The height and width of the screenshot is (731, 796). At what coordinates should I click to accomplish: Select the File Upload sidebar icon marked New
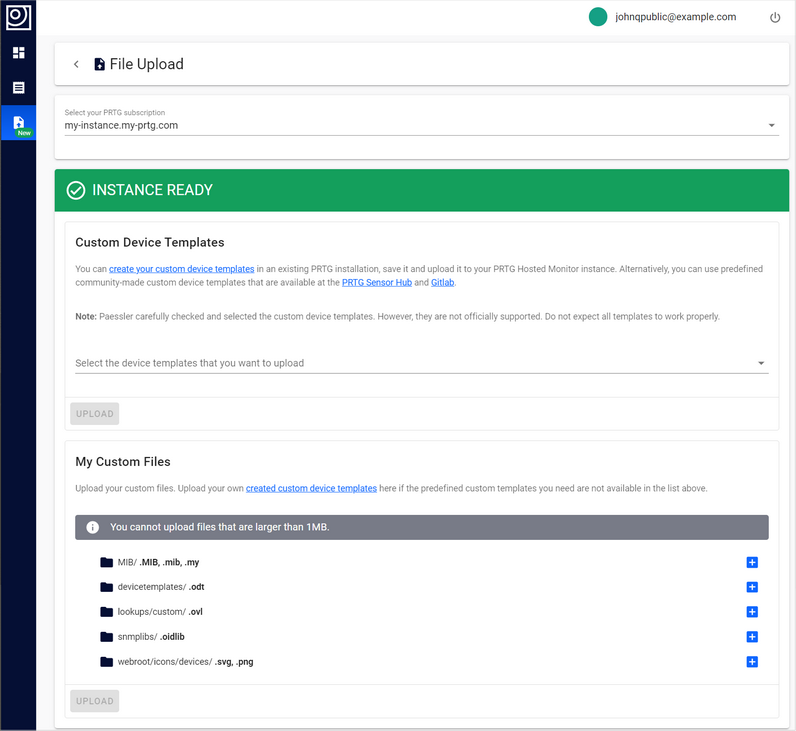click(x=18, y=123)
